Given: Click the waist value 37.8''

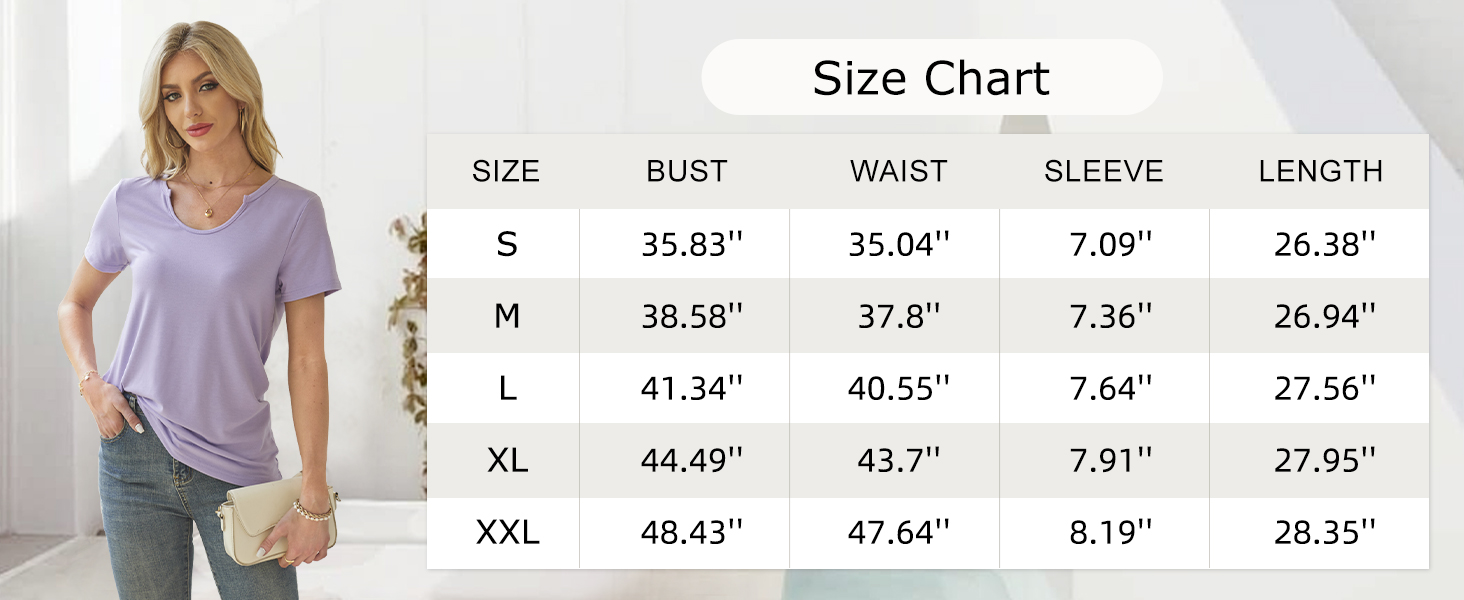Looking at the screenshot, I should pos(899,317).
